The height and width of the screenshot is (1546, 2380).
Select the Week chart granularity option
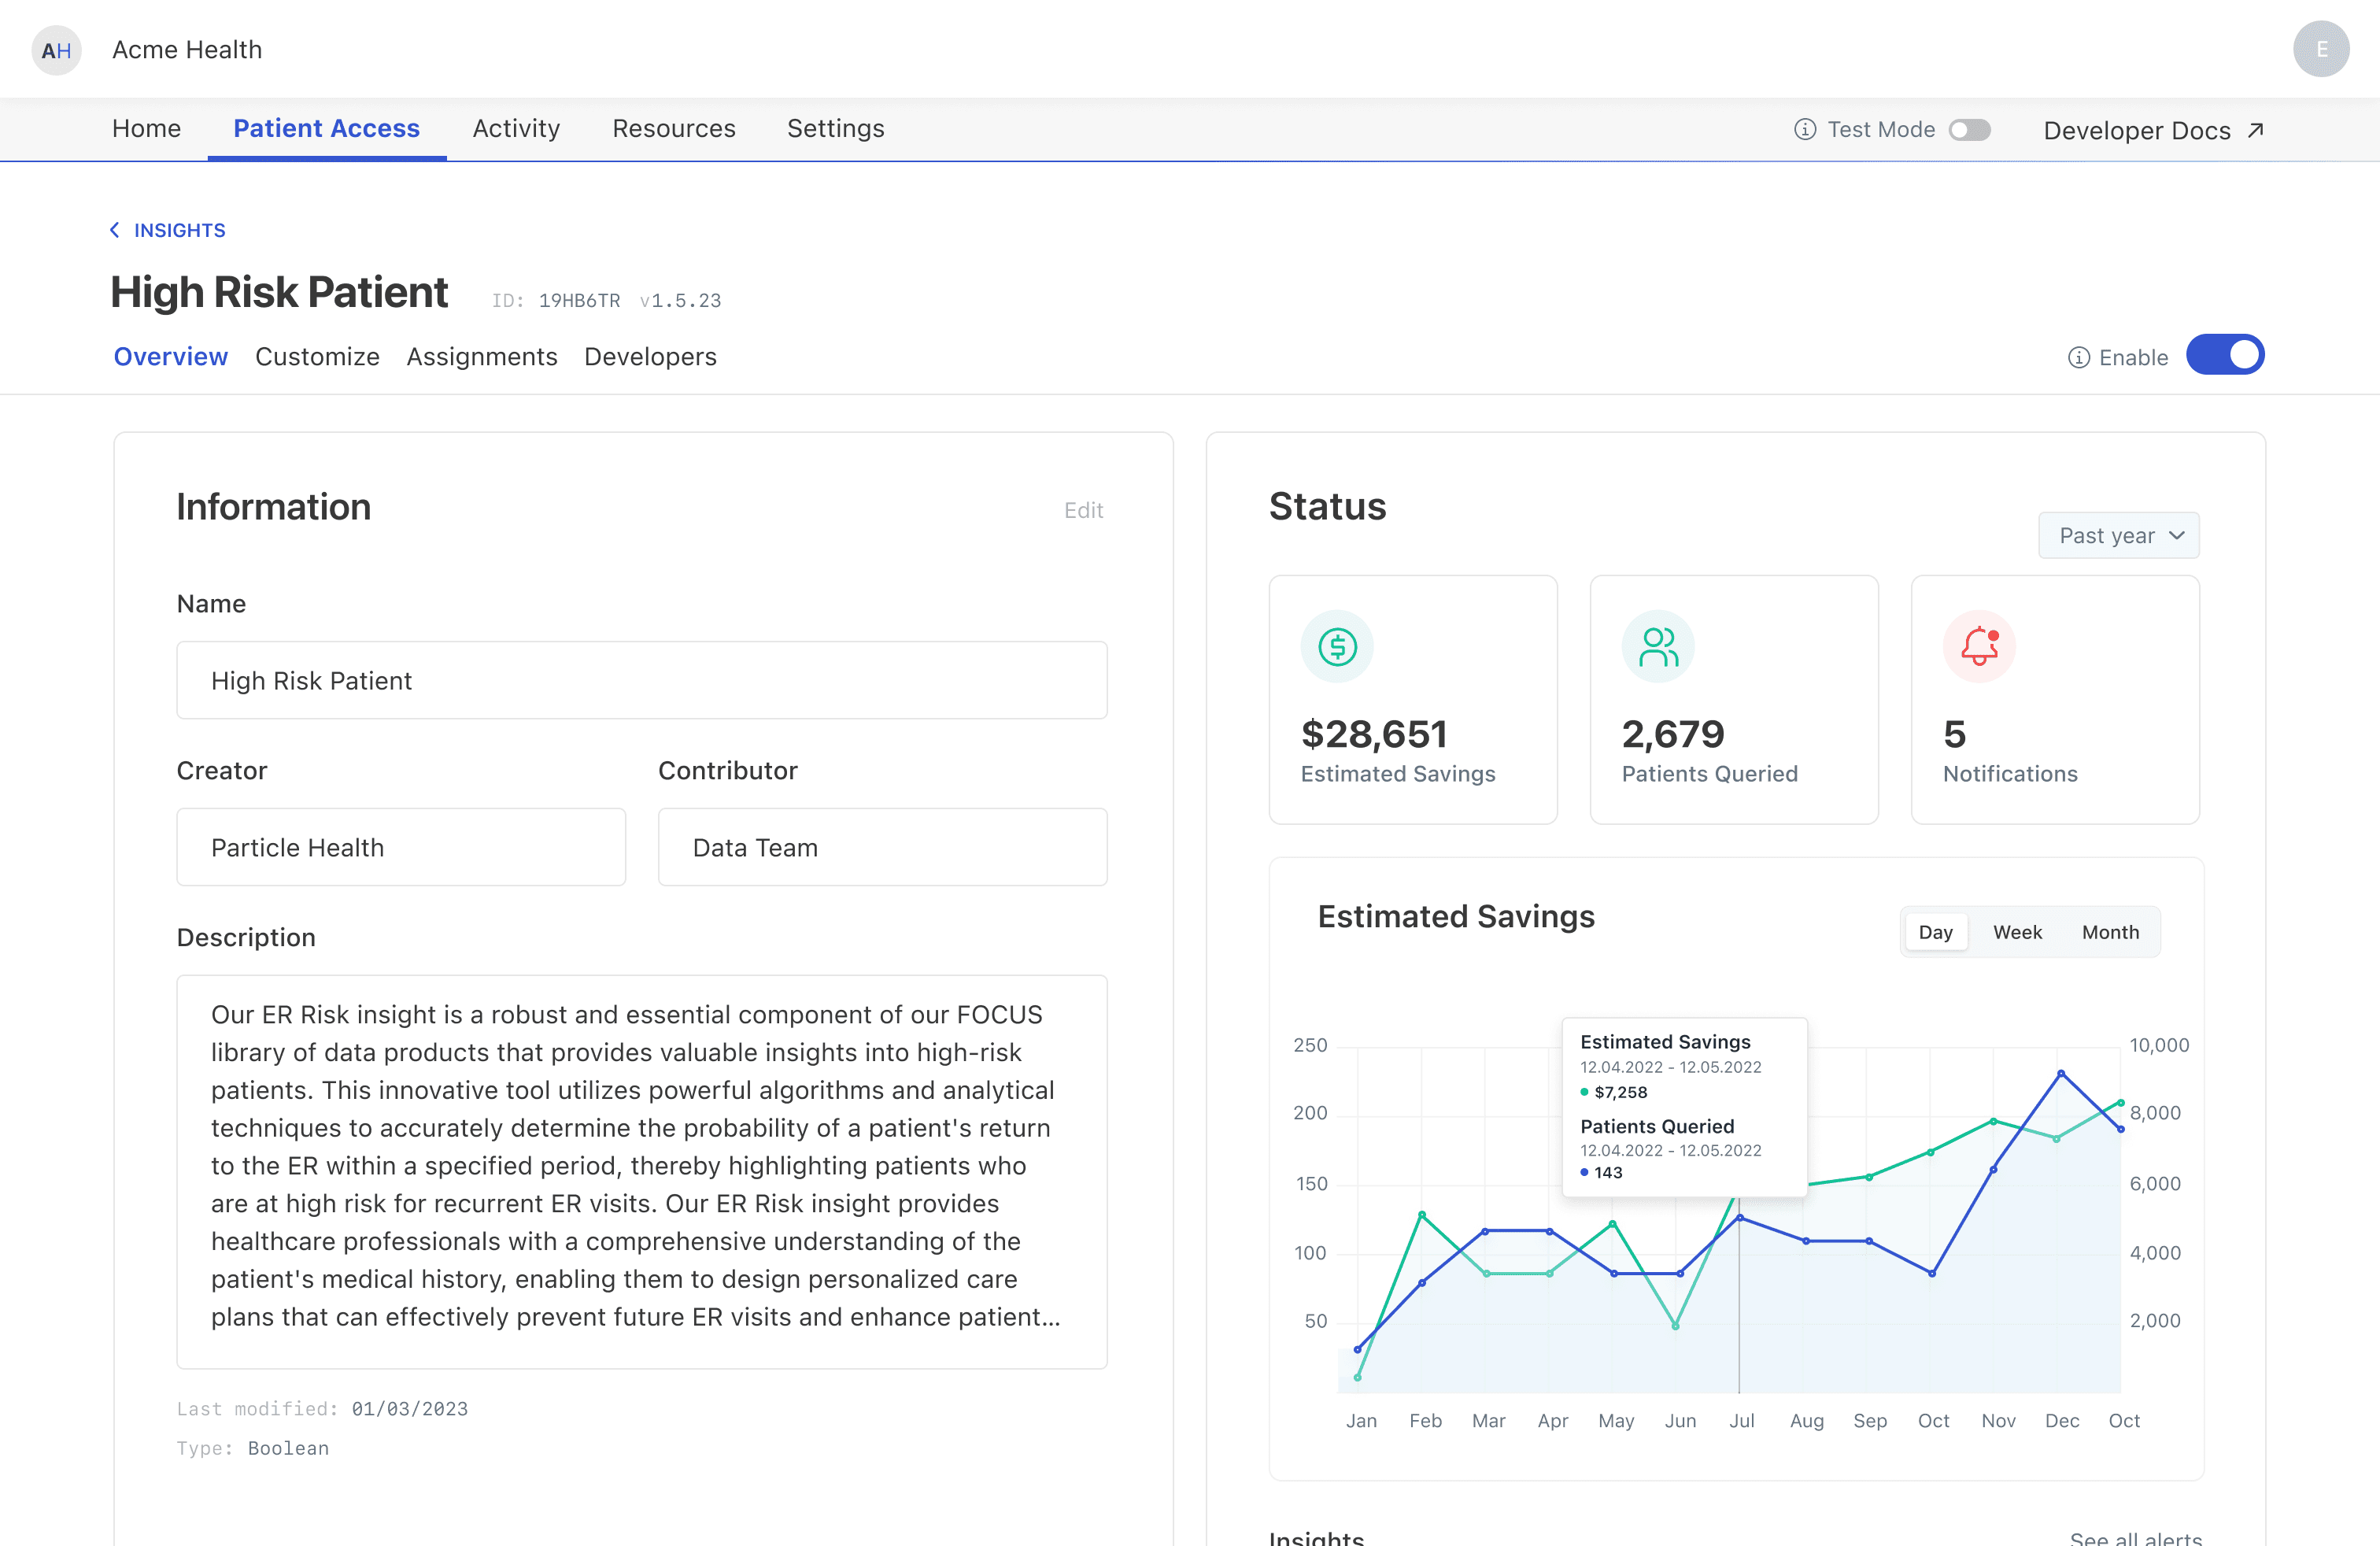point(2017,932)
